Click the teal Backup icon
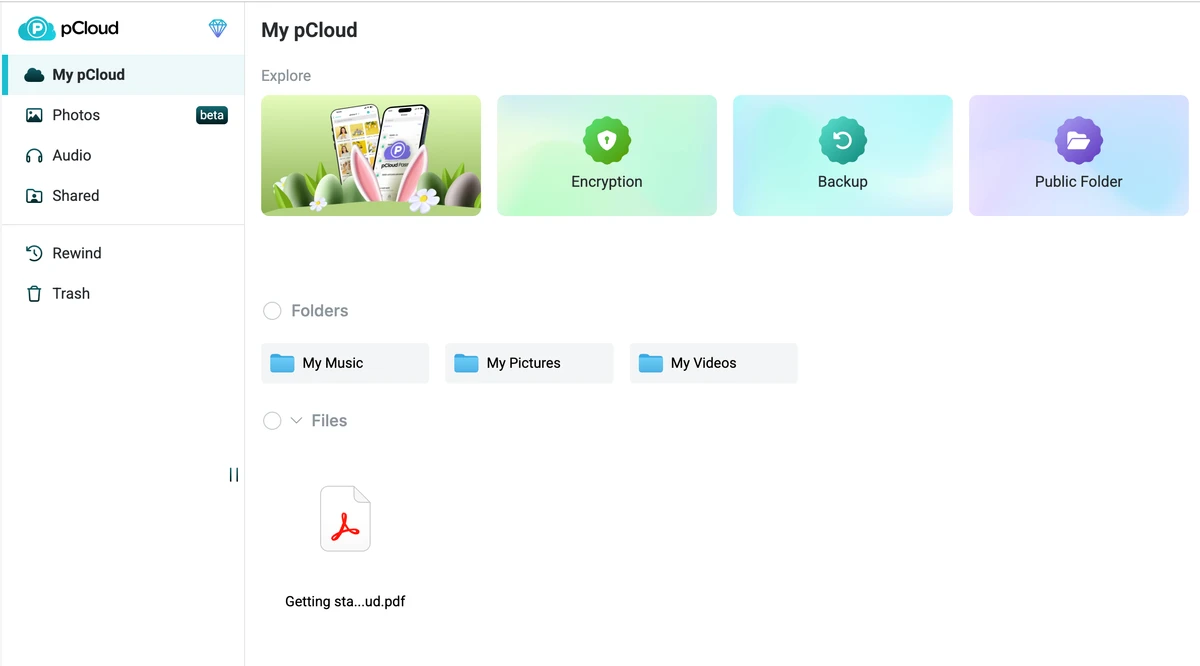The image size is (1200, 666). click(x=843, y=141)
